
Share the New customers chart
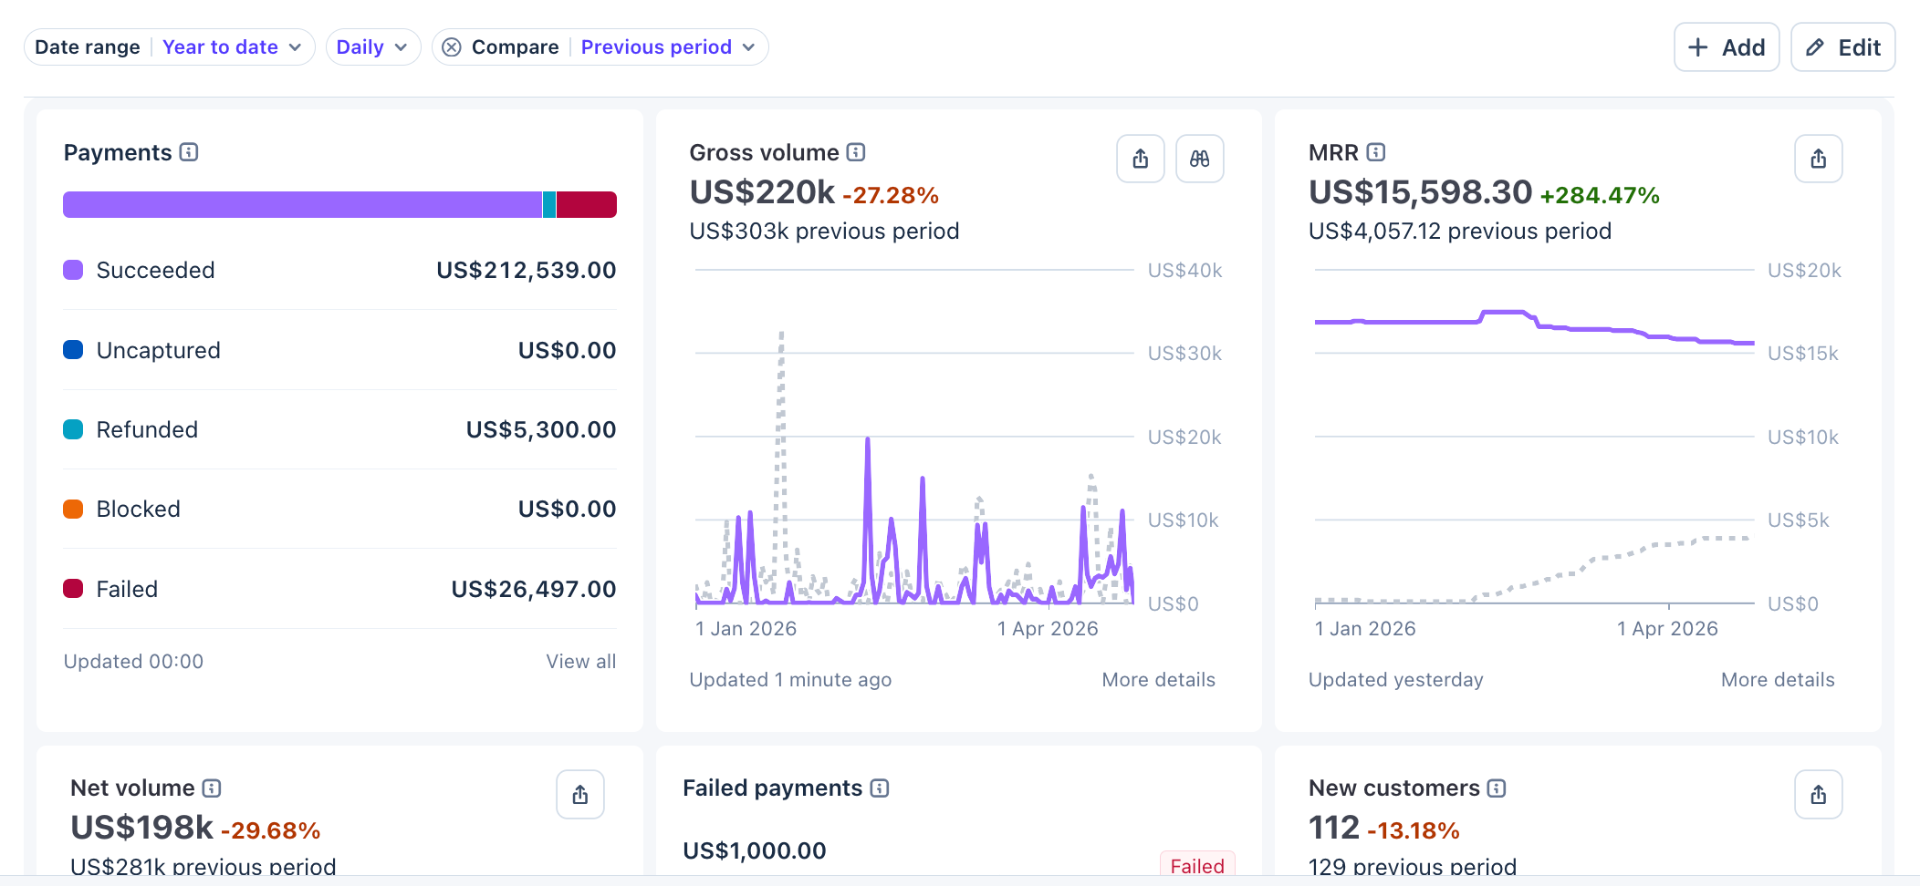click(x=1818, y=795)
